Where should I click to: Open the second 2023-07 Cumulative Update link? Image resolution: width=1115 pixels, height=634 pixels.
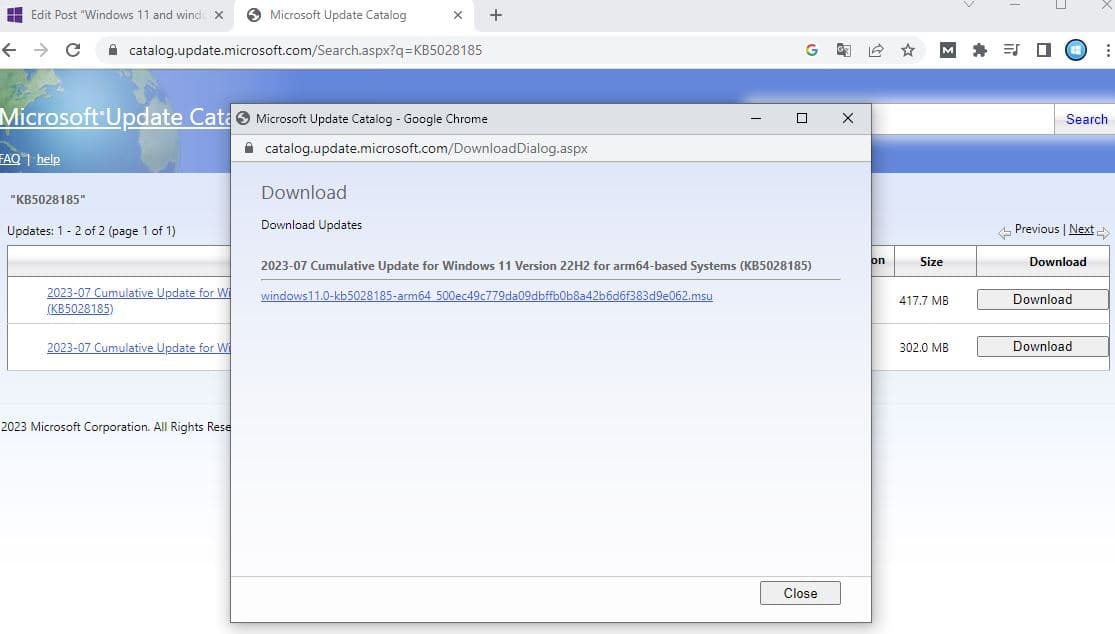point(139,348)
